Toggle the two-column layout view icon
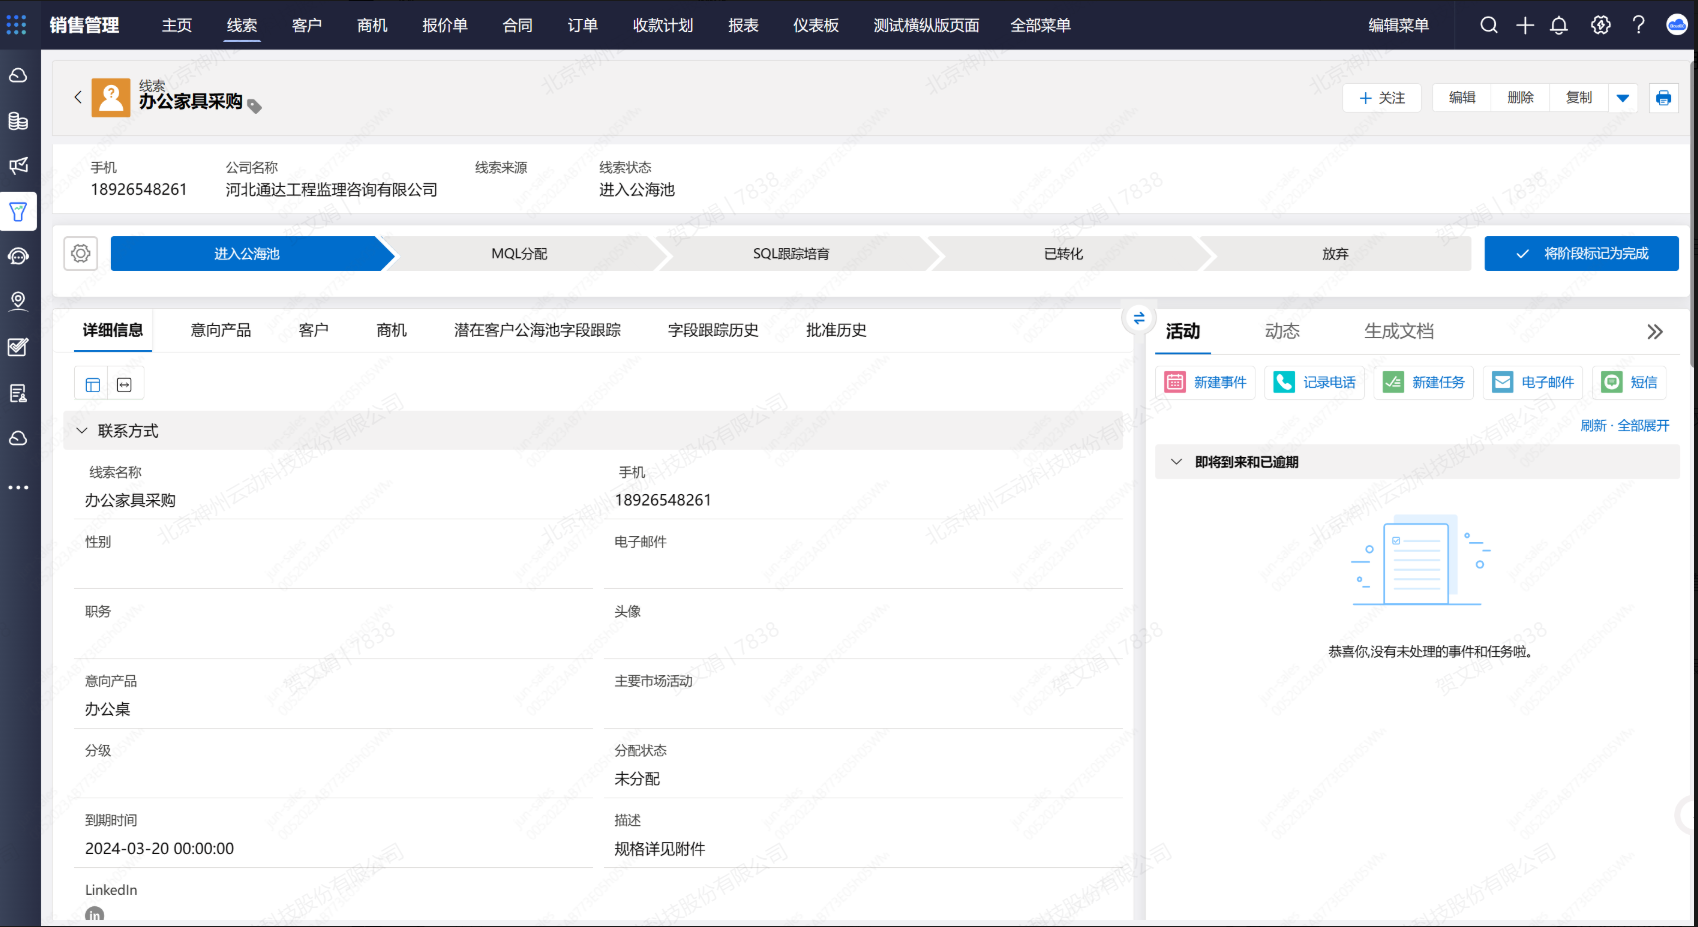 tap(93, 385)
